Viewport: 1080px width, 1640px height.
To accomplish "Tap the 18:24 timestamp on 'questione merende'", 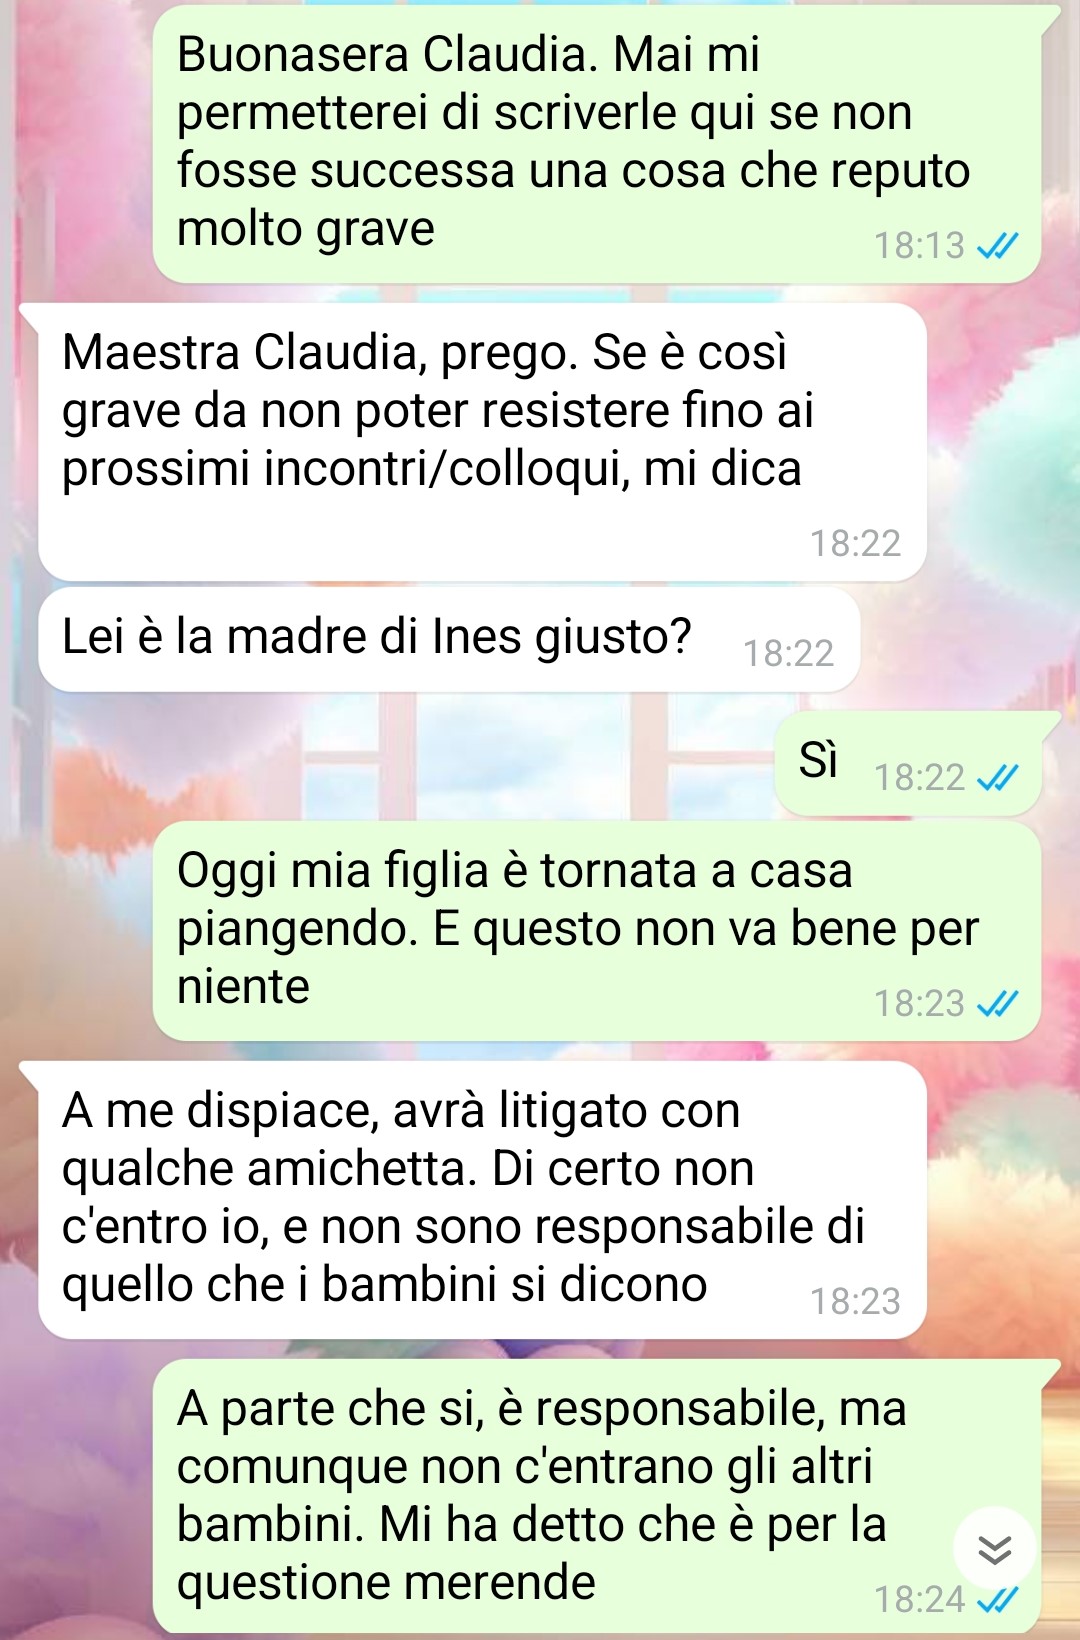I will click(x=919, y=1600).
